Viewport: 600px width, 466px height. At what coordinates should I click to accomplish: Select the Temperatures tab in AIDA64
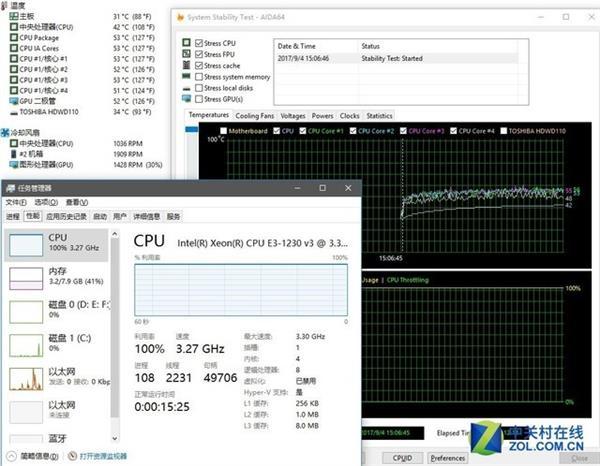(209, 115)
